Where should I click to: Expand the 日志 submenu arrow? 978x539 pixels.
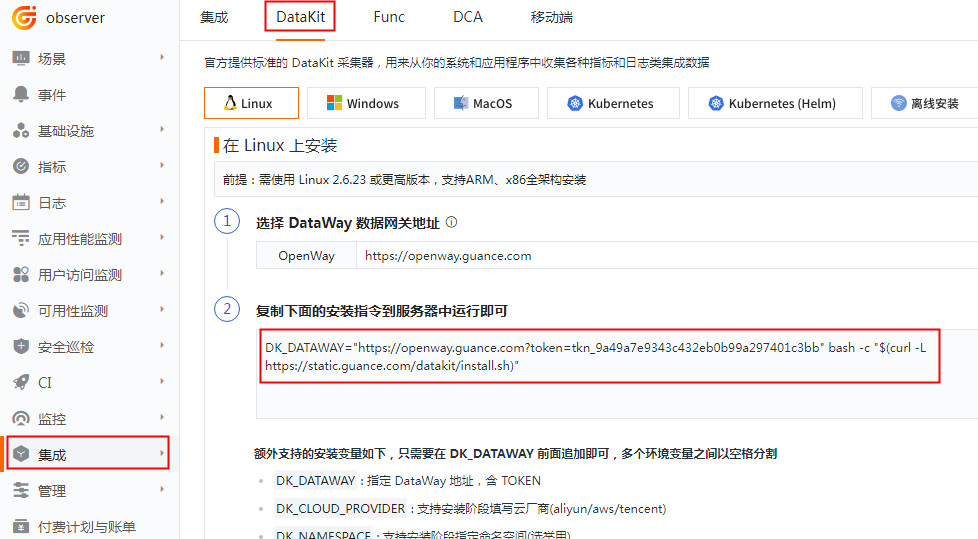[162, 202]
